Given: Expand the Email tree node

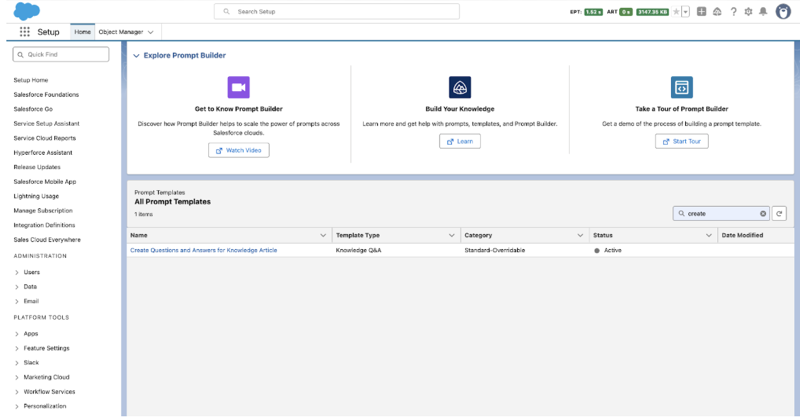Looking at the screenshot, I should coord(17,302).
